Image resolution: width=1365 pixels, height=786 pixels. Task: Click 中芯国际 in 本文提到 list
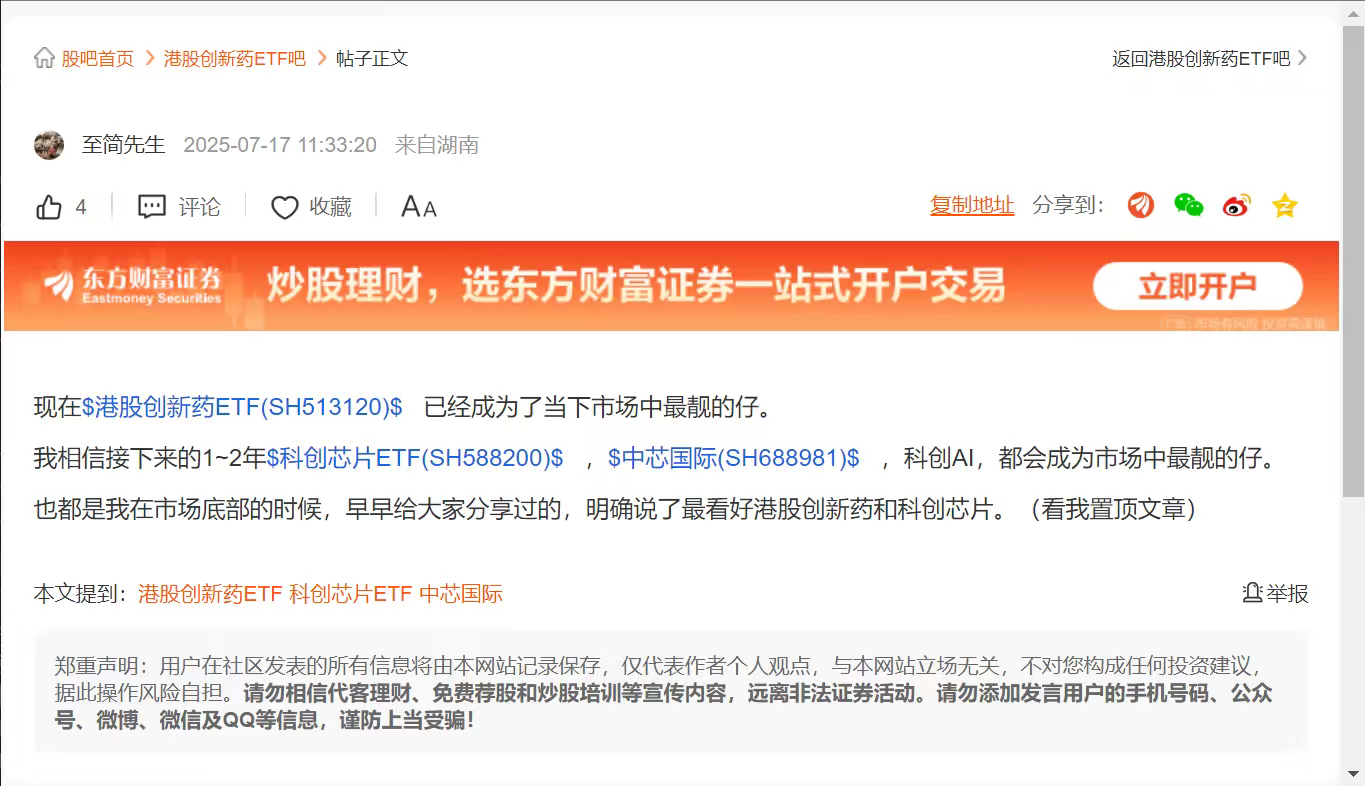coord(461,594)
